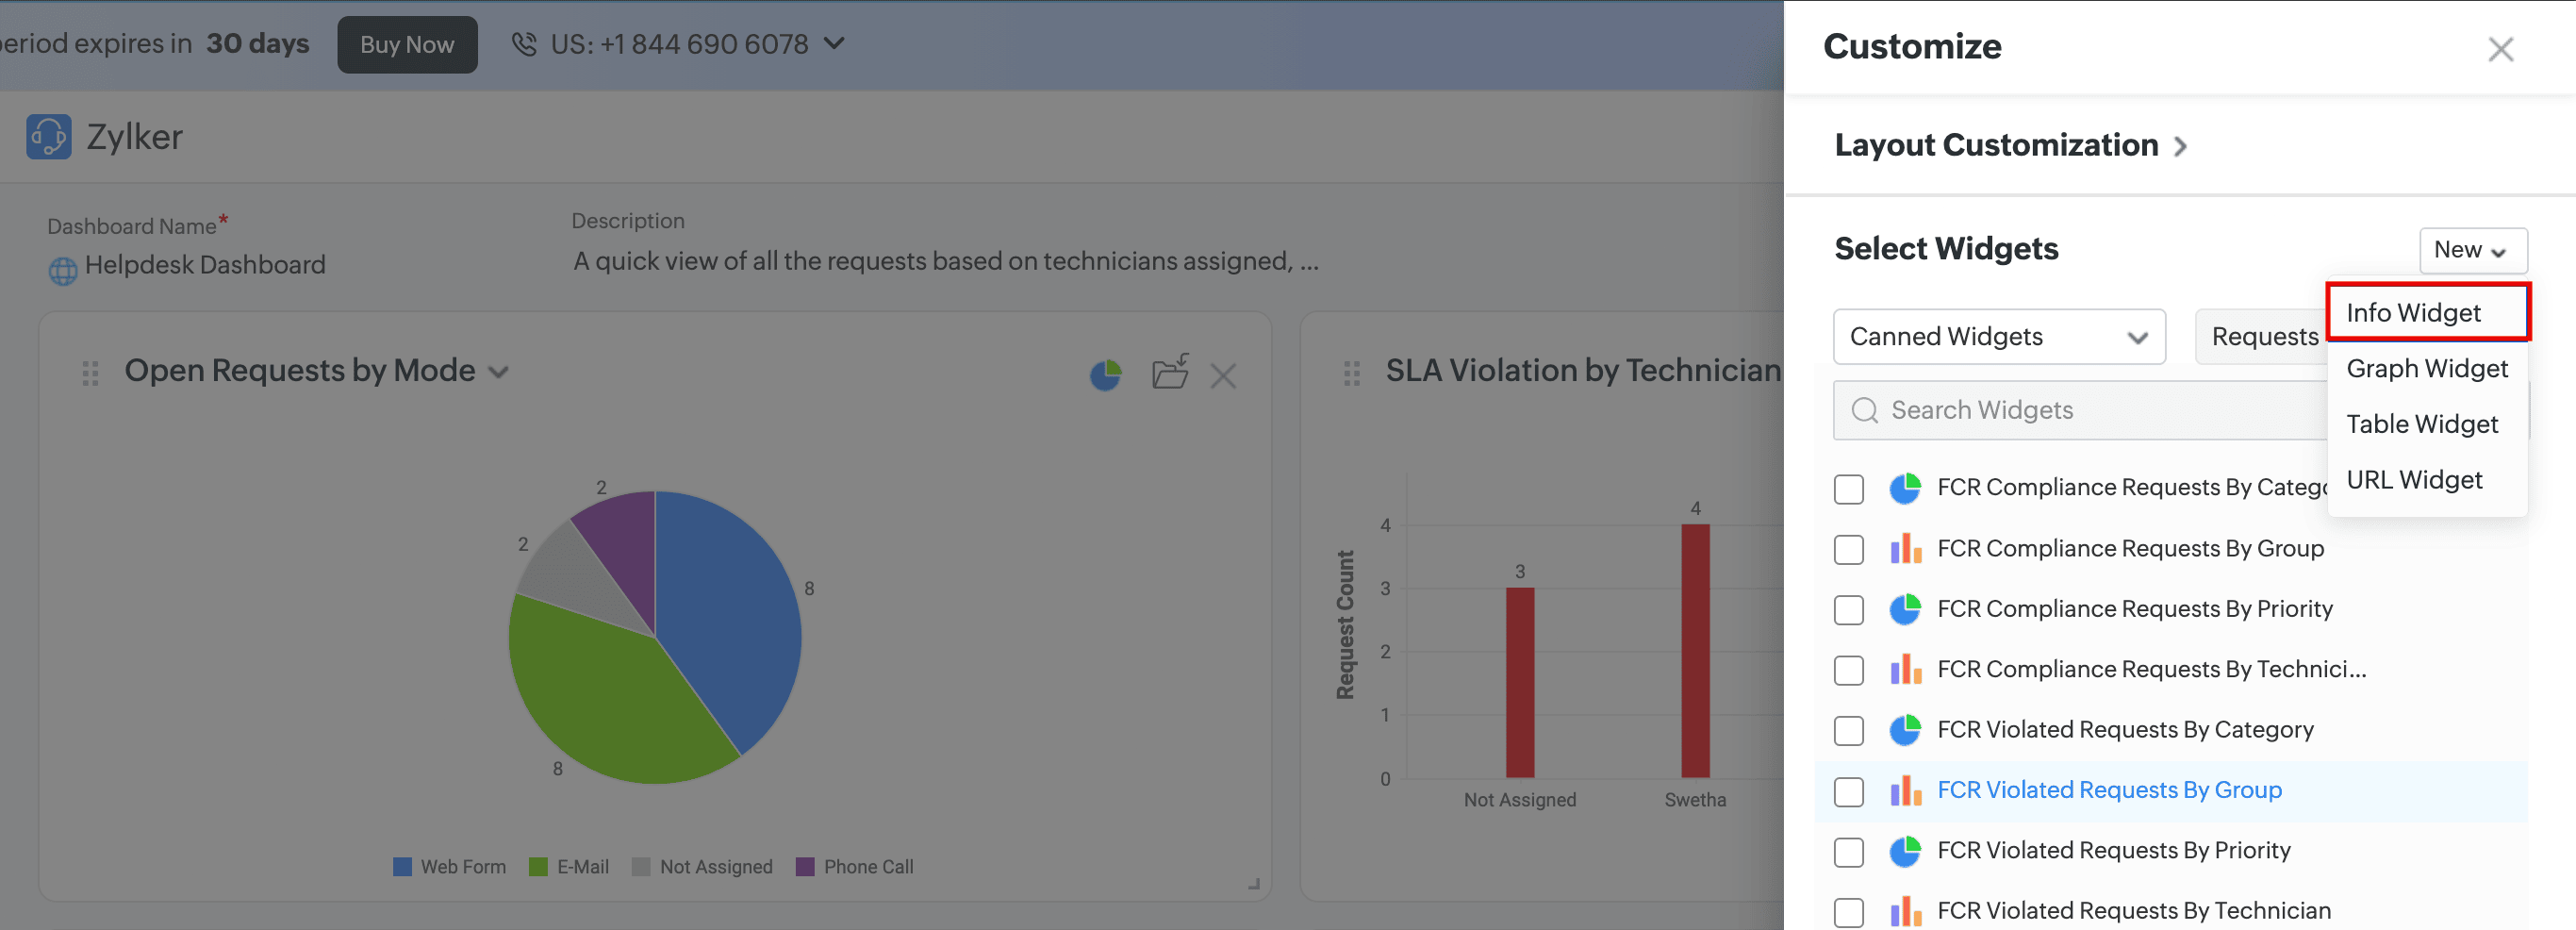Screen dimensions: 2576x930
Task: Click the open folder icon on widget
Action: [1169, 373]
